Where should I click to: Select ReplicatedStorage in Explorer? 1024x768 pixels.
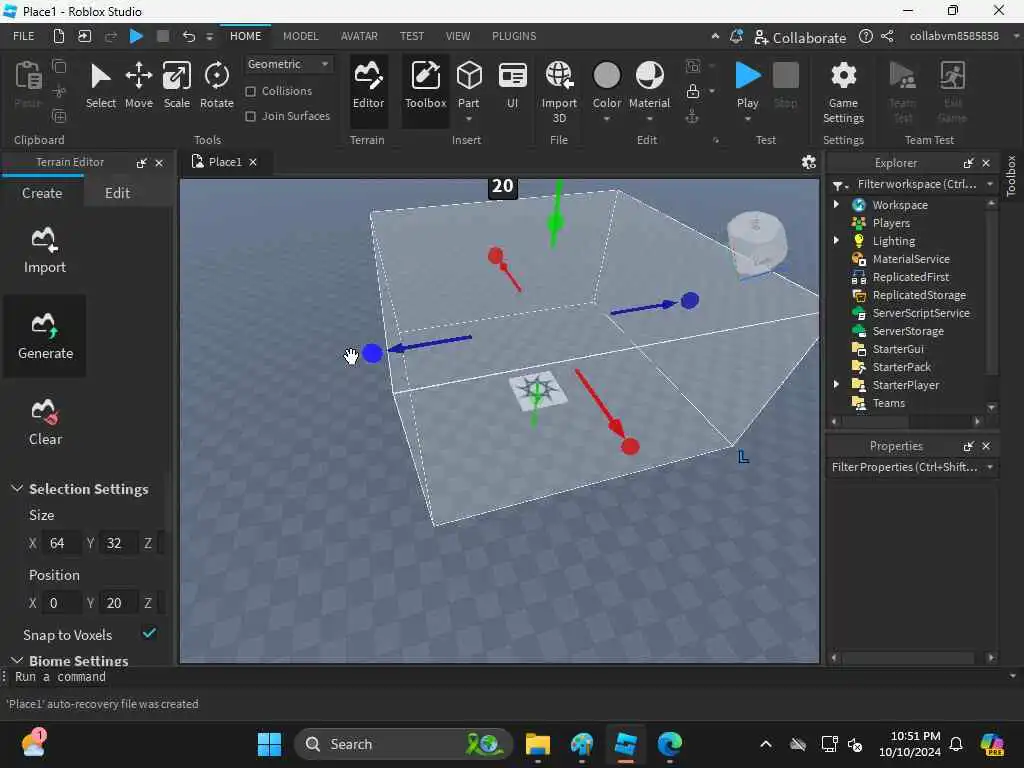click(918, 295)
